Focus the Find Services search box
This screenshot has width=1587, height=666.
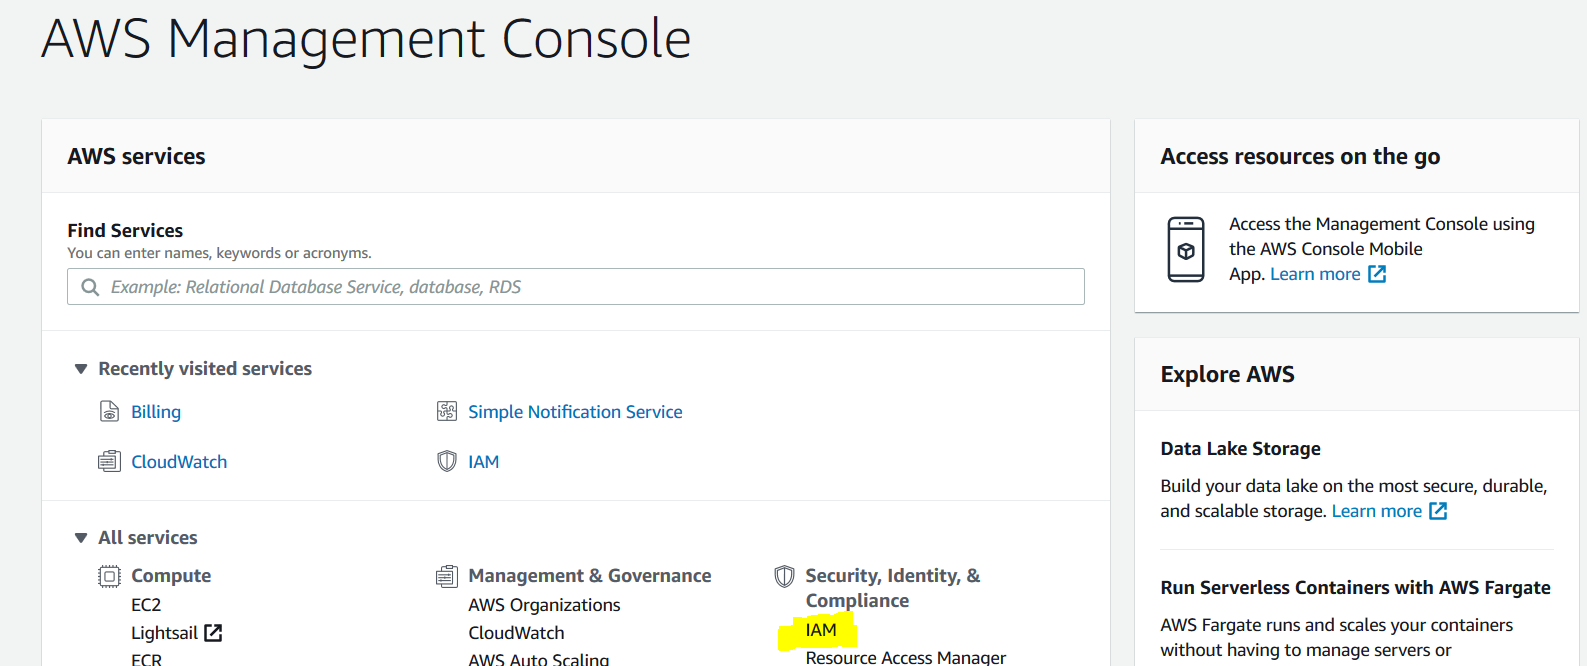[x=576, y=286]
